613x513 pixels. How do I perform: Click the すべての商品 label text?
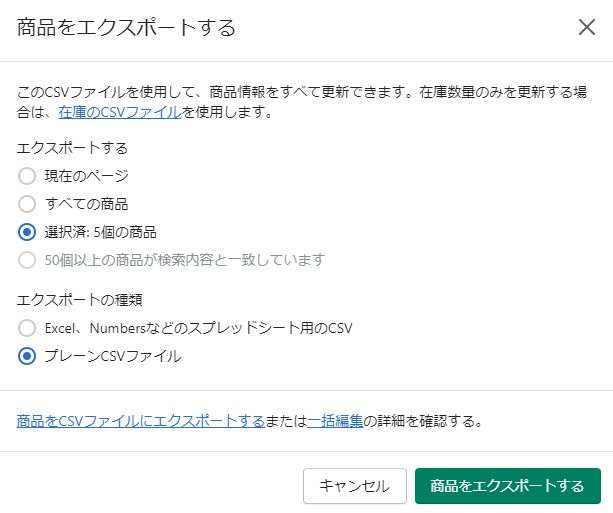(x=86, y=204)
